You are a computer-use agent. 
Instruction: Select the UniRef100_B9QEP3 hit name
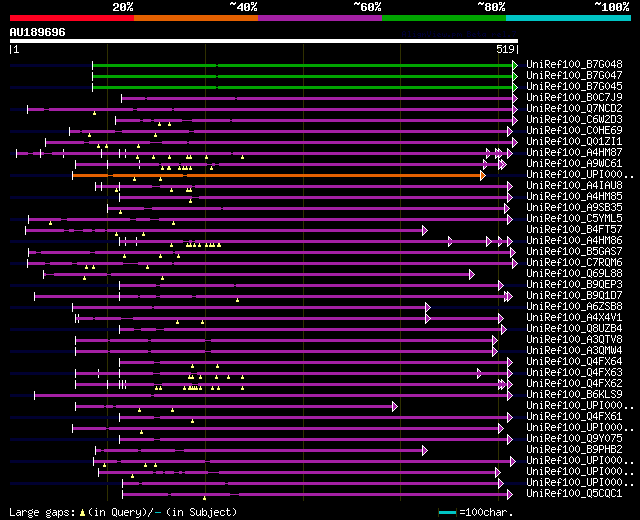(x=574, y=285)
